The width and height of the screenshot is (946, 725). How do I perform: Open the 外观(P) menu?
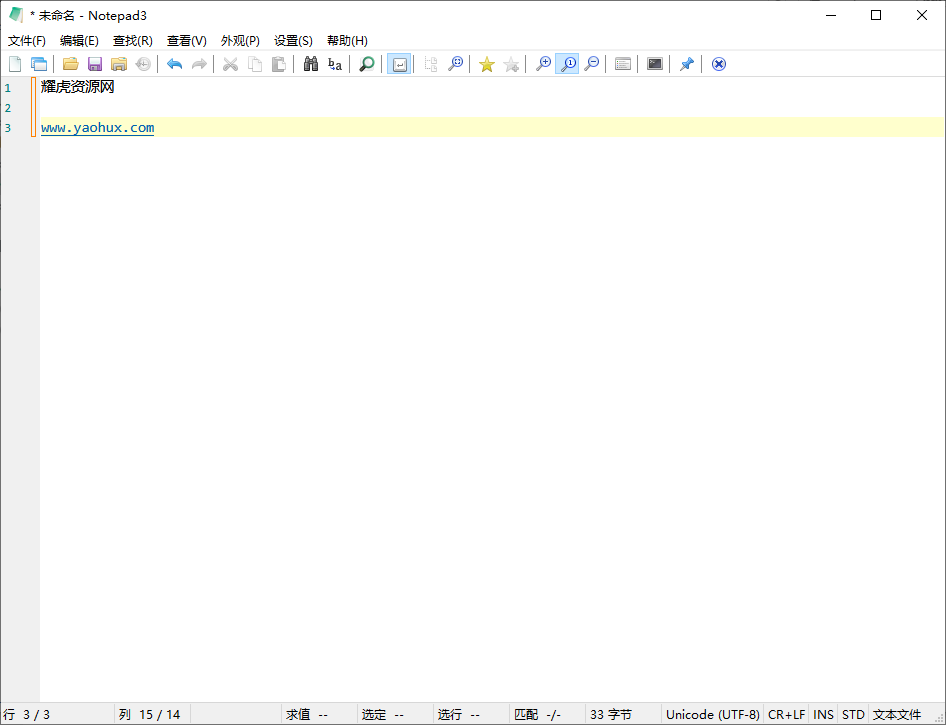point(239,40)
